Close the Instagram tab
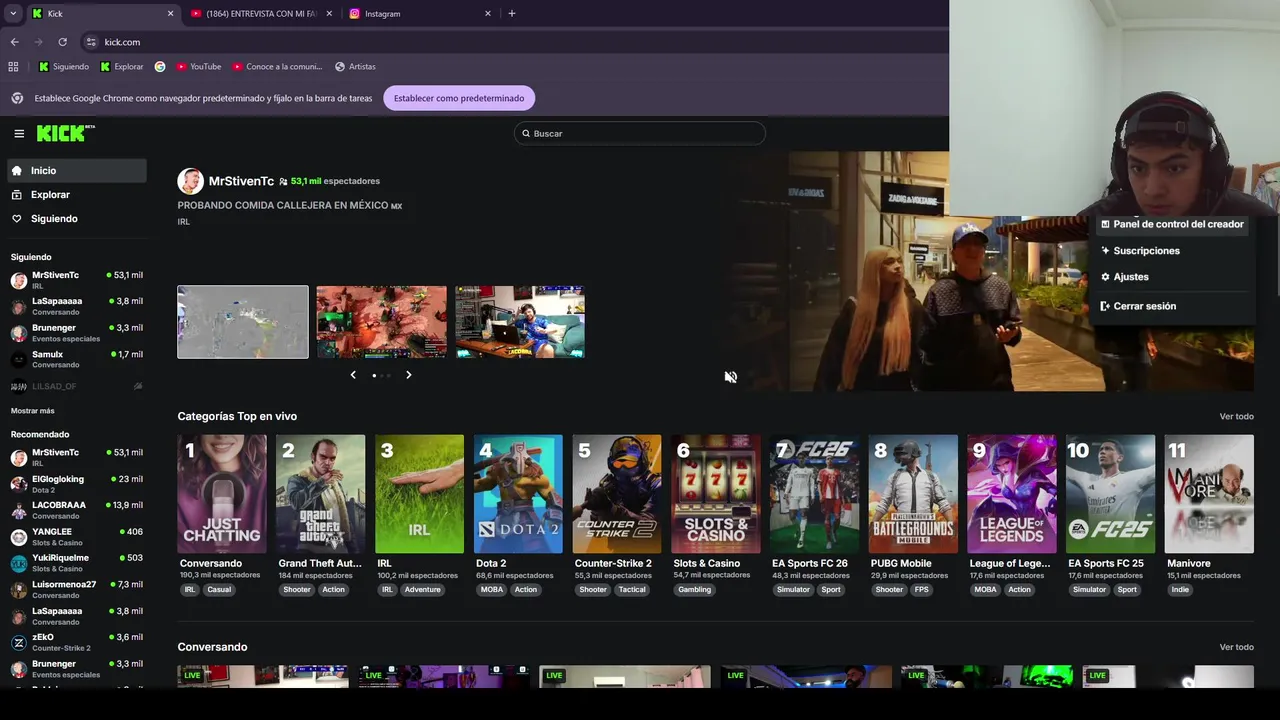The image size is (1280, 720). [x=488, y=14]
